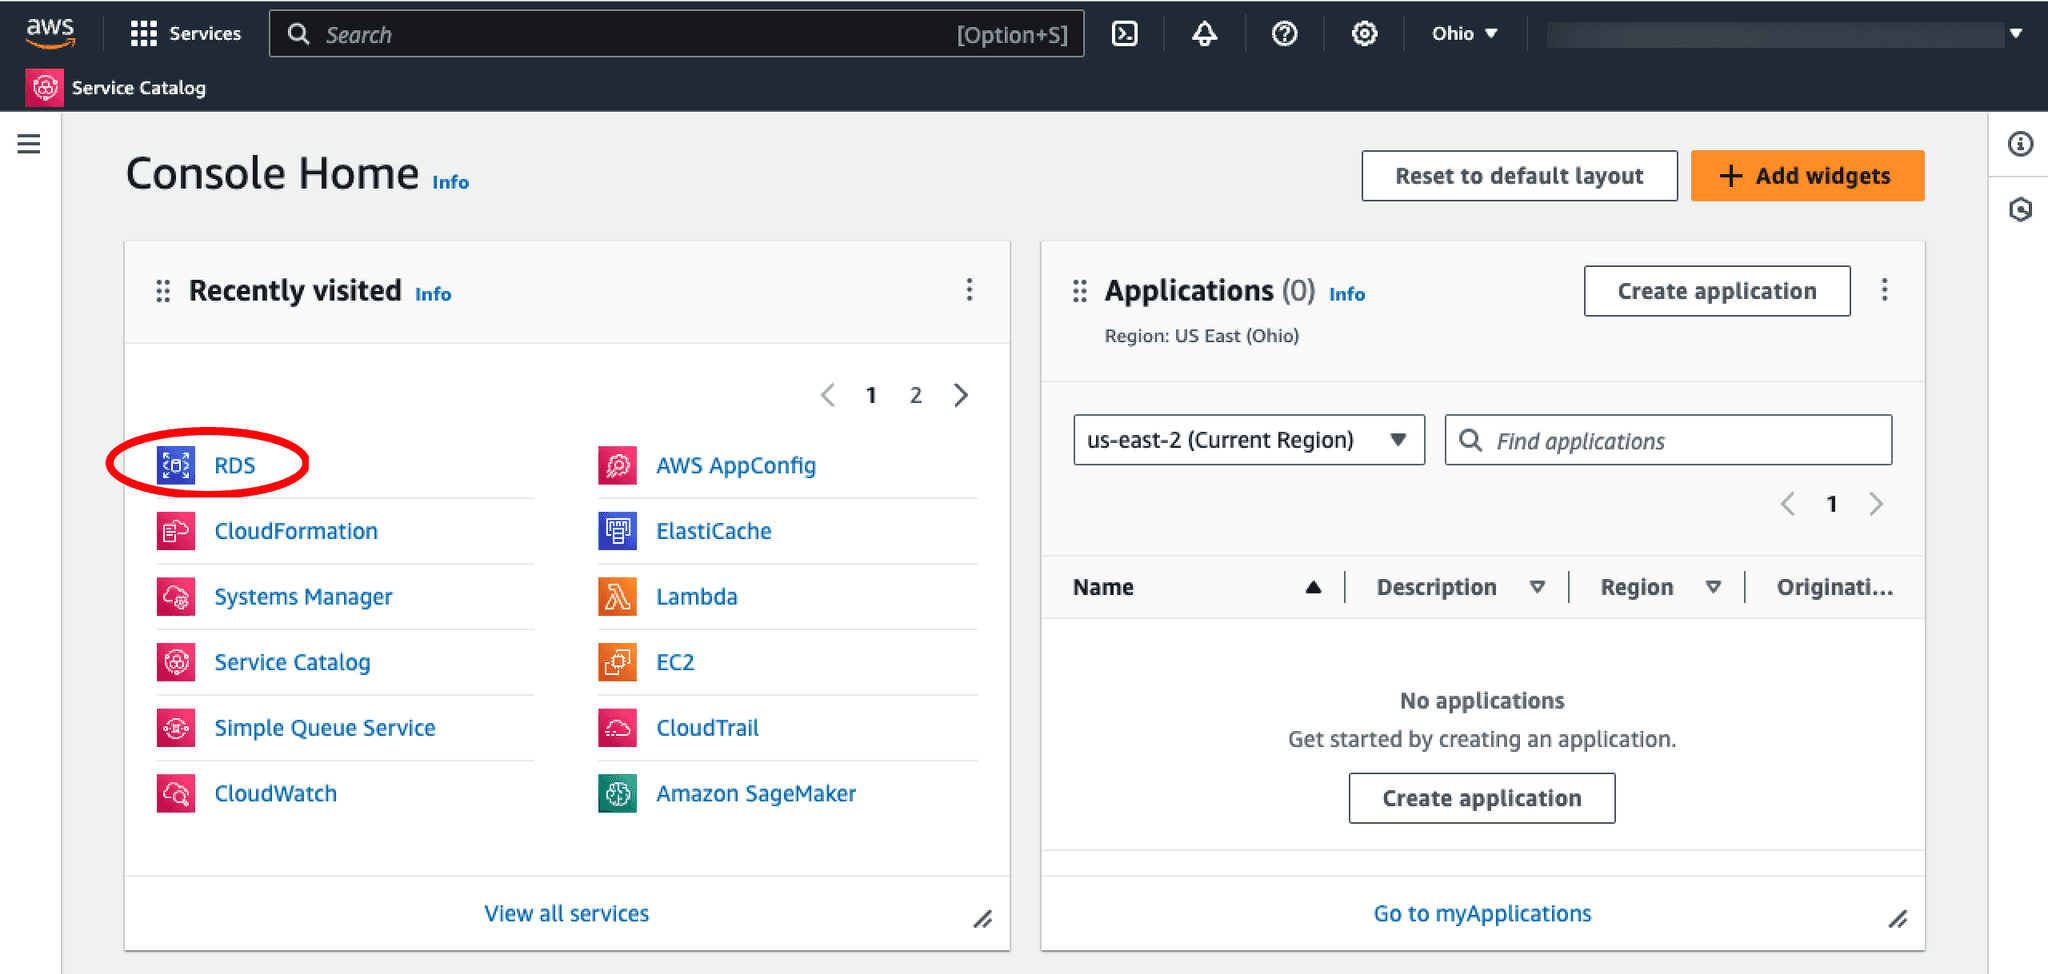This screenshot has width=2048, height=974.
Task: Open the Info link beside Console Home
Action: 450,182
